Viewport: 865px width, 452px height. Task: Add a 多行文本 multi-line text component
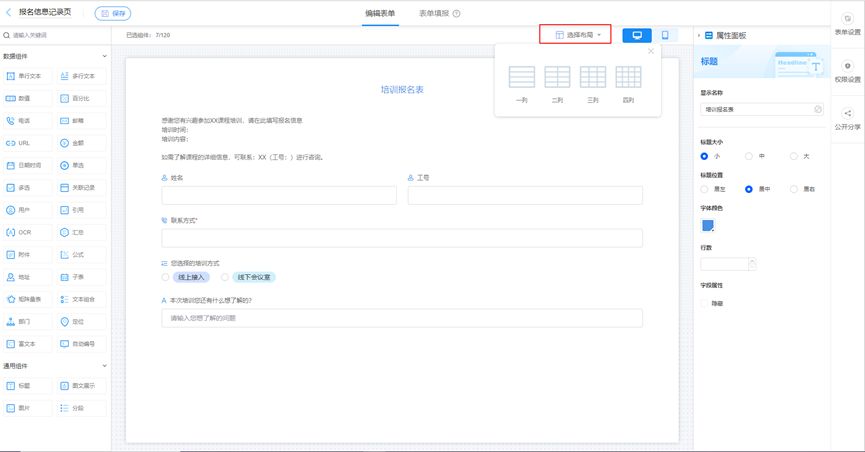pyautogui.click(x=81, y=76)
